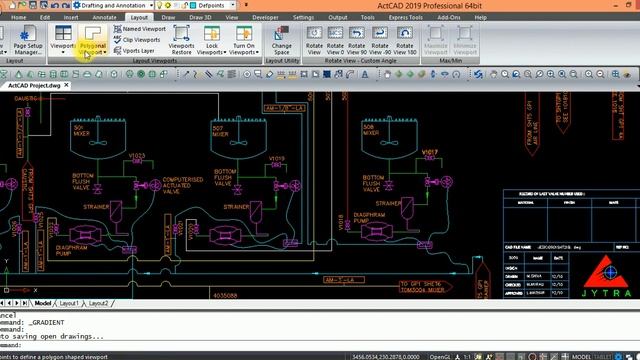Click the undo arrow in the quick access bar

54,5
